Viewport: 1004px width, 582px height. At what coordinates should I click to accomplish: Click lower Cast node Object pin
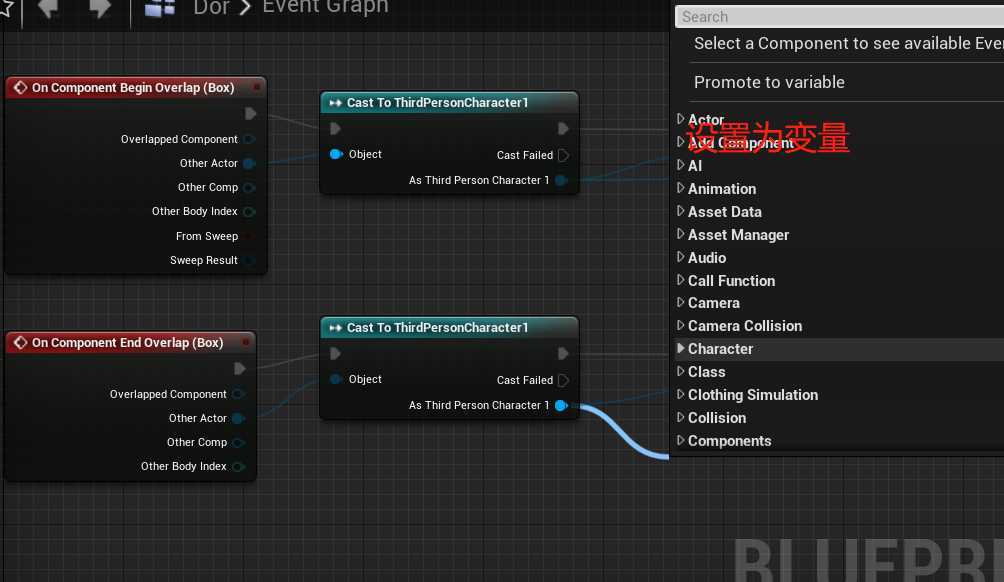(x=336, y=379)
